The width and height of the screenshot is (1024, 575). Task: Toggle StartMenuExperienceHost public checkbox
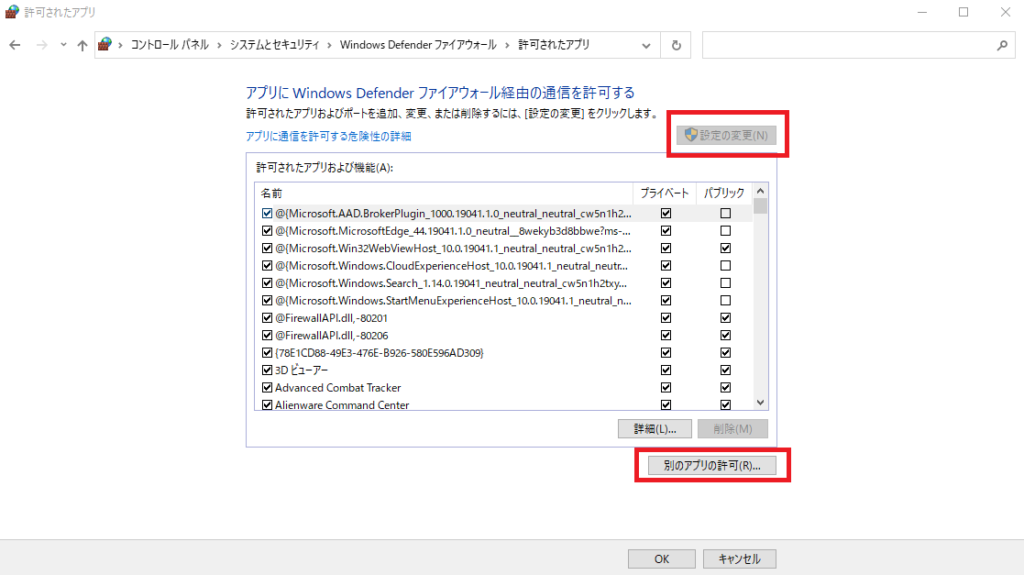click(x=726, y=301)
